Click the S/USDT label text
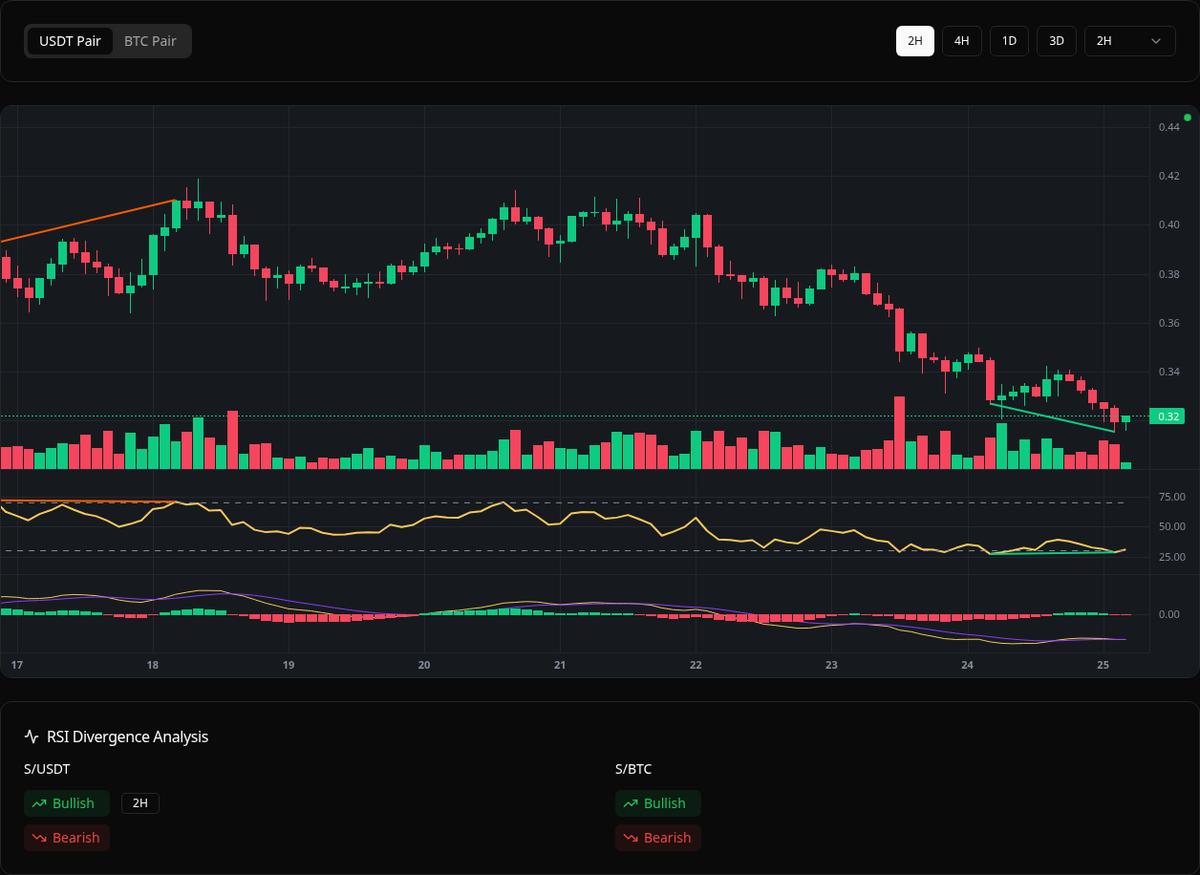Viewport: 1200px width, 875px height. pos(47,769)
